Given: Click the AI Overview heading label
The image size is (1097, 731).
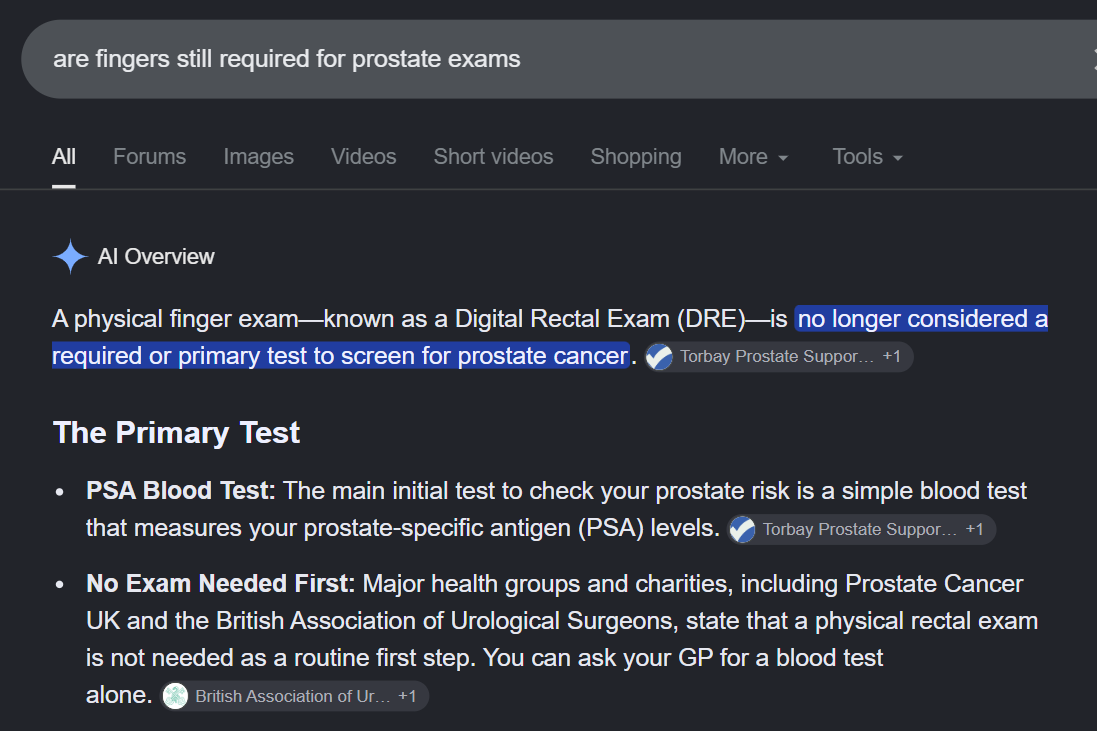Looking at the screenshot, I should [156, 257].
